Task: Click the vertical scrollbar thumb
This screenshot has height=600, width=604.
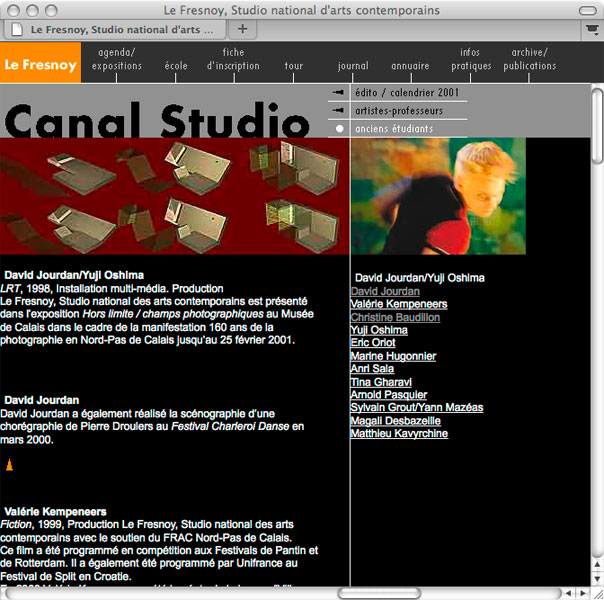Action: click(x=597, y=125)
